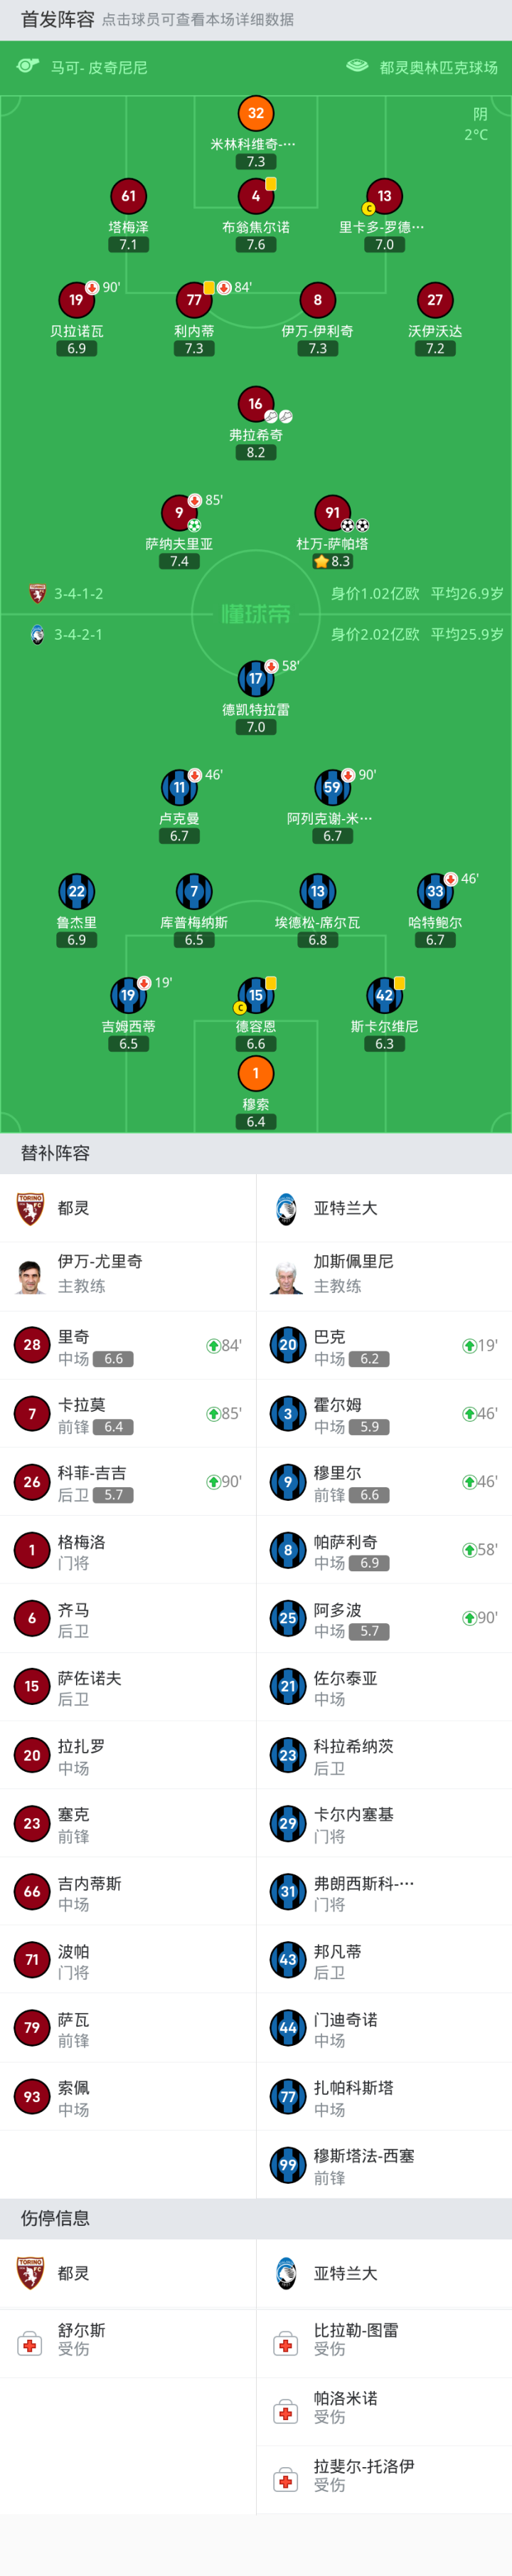Open substitute 帕萨利奇 player row
Image resolution: width=512 pixels, height=2576 pixels.
(x=384, y=1550)
